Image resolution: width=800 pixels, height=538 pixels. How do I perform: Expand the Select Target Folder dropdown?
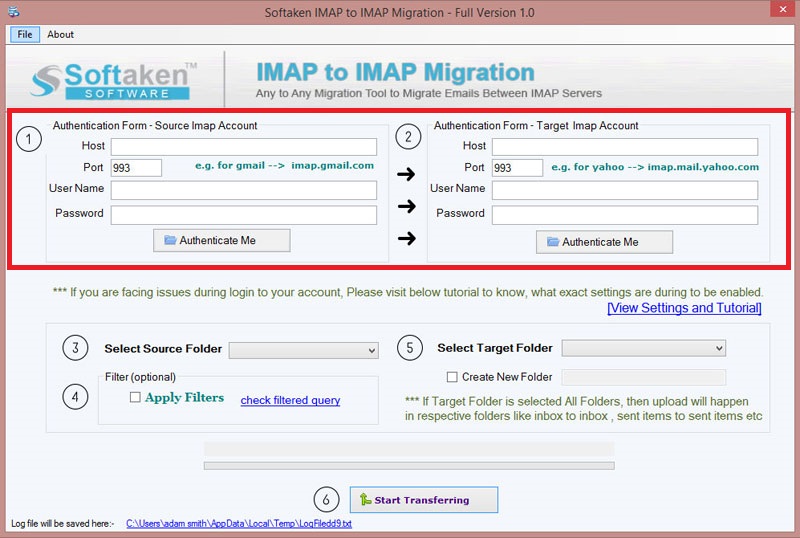643,348
